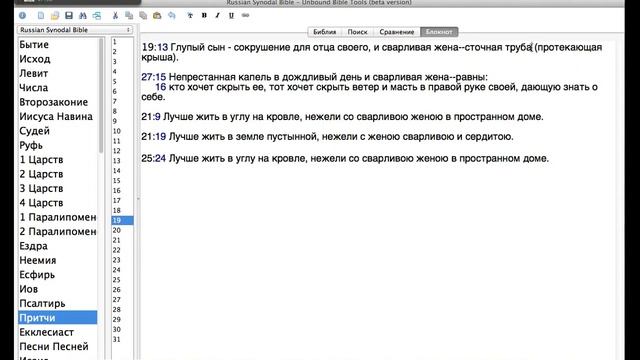The height and width of the screenshot is (360, 640).
Task: Click the compare windows toolbar icon
Action: [x=97, y=16]
